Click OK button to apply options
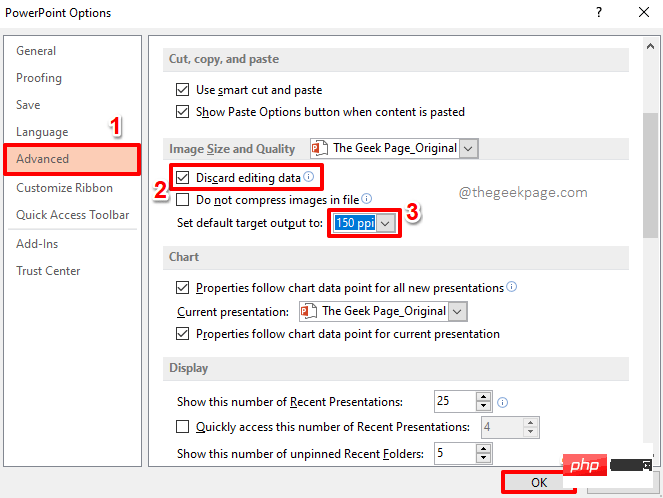The image size is (663, 498). (x=538, y=483)
